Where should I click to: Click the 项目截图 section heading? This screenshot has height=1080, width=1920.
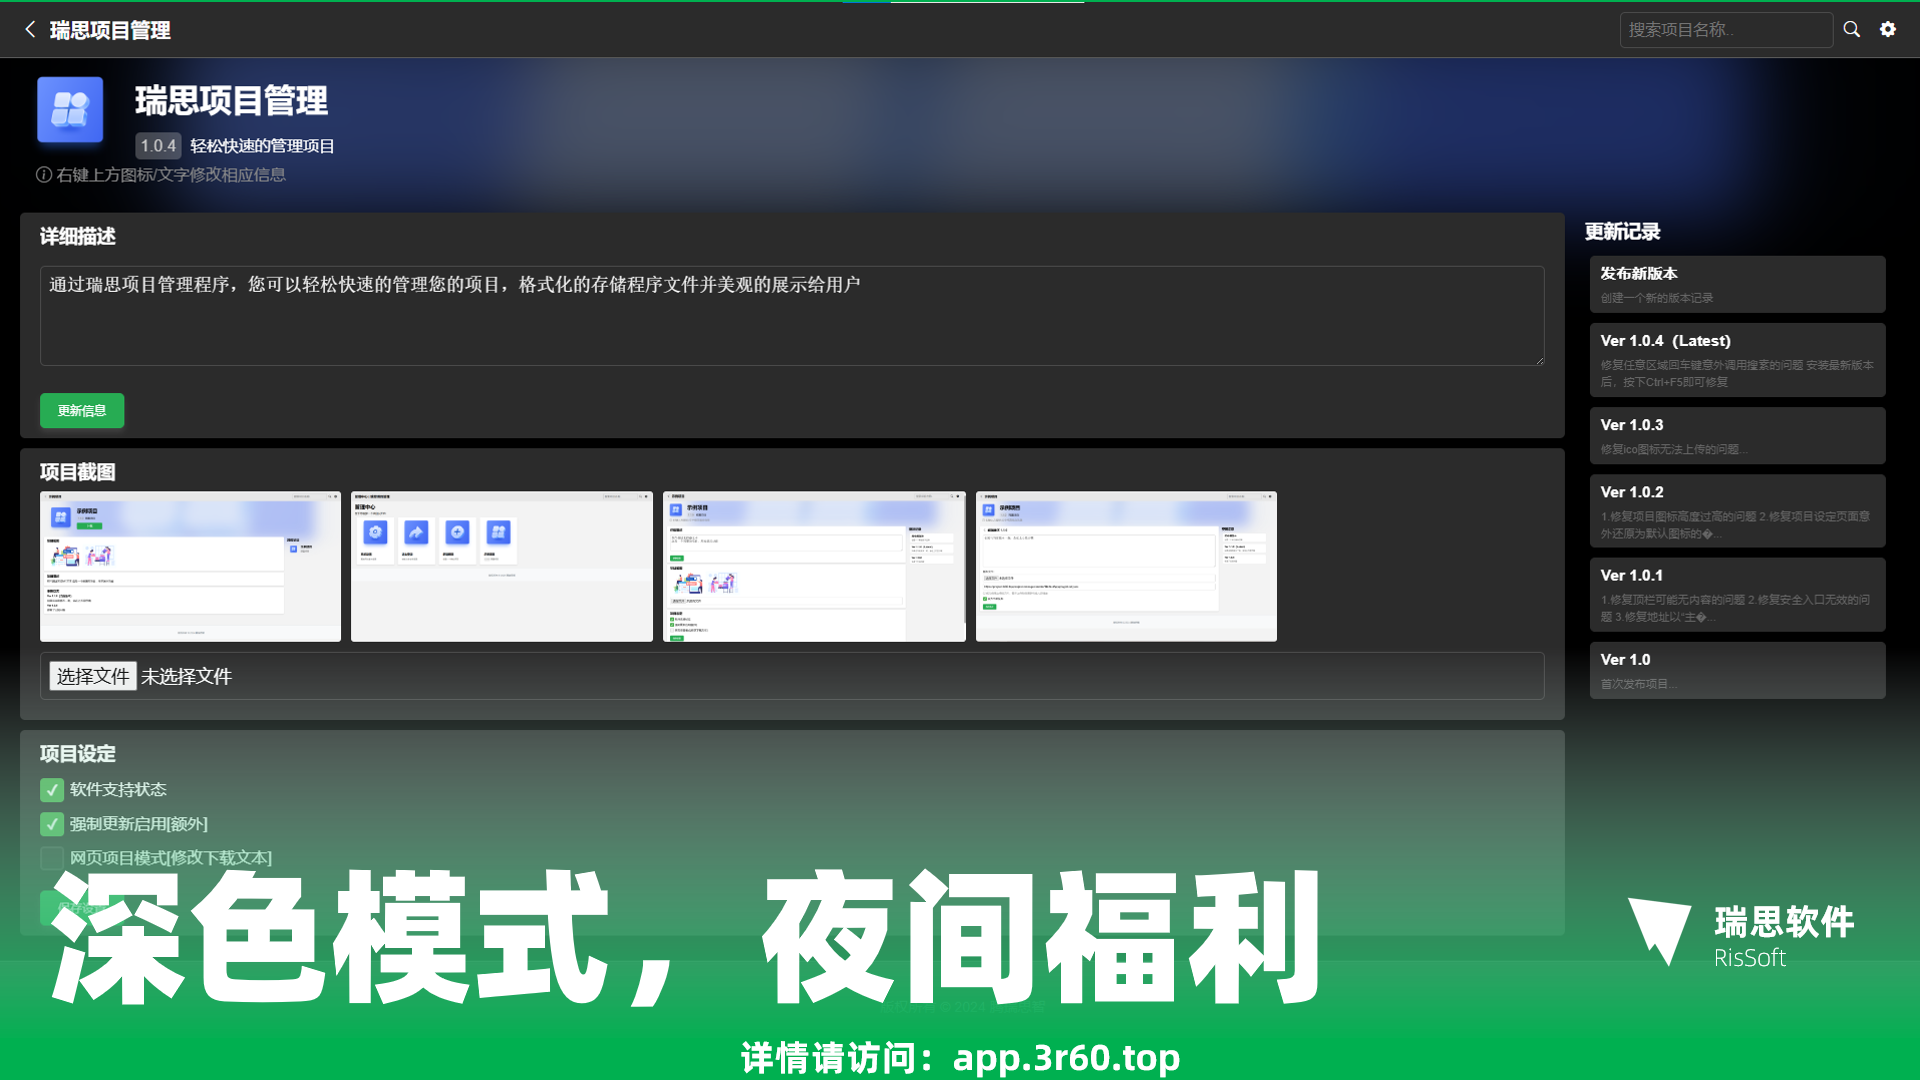click(x=78, y=472)
